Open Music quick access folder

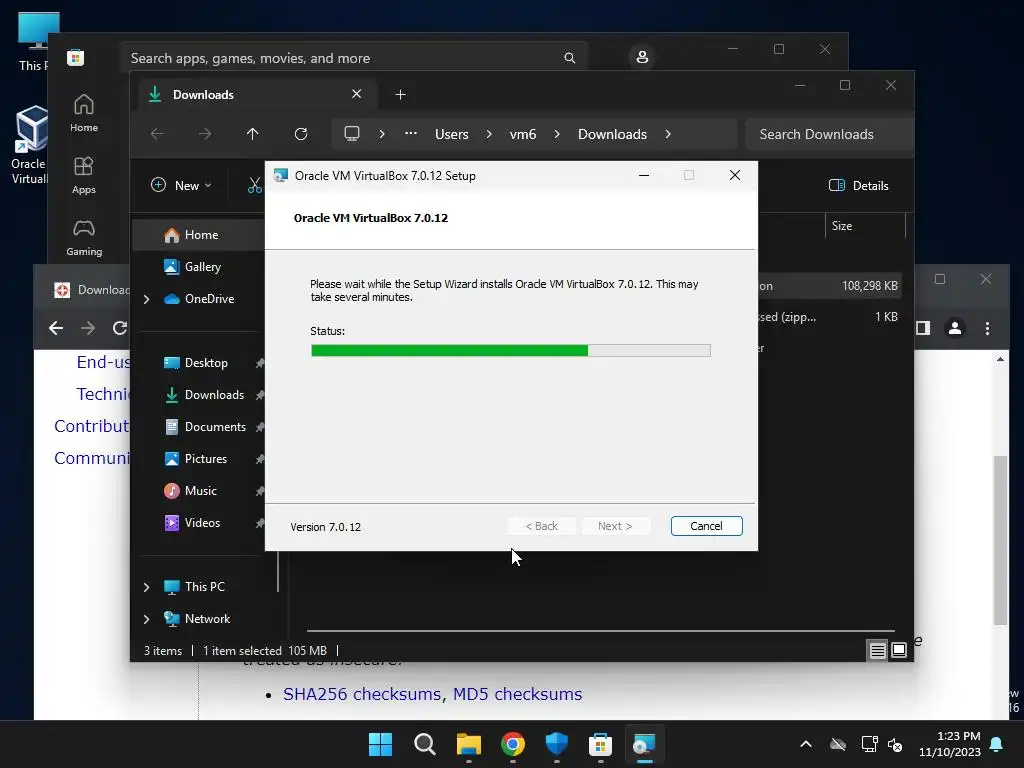pyautogui.click(x=200, y=490)
